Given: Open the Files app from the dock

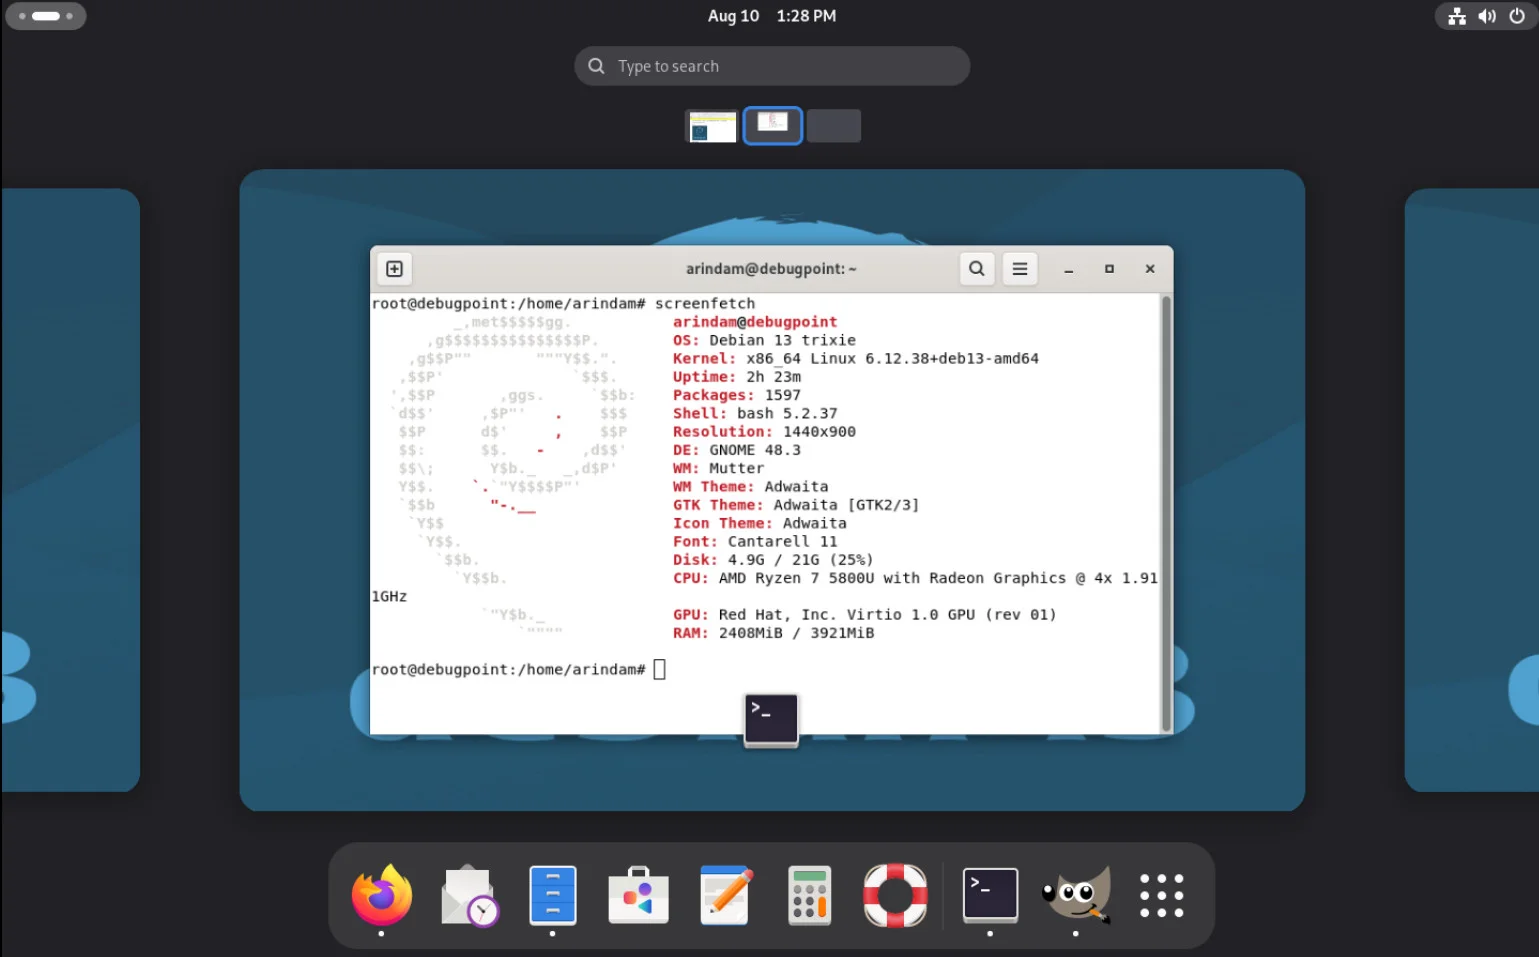Looking at the screenshot, I should 552,895.
